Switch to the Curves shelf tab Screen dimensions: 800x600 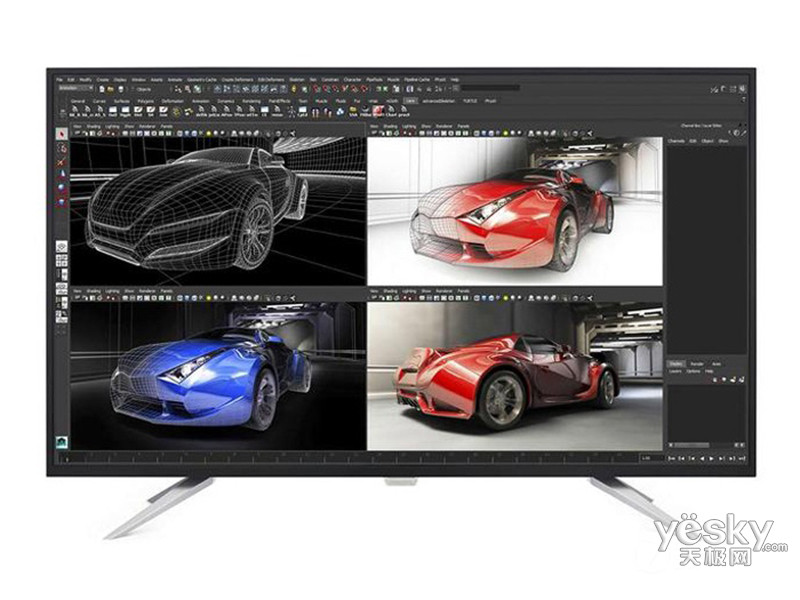point(99,101)
